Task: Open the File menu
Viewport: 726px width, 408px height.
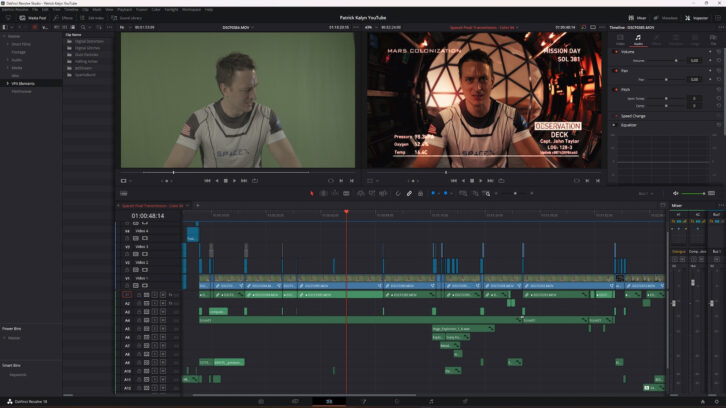Action: [x=35, y=9]
